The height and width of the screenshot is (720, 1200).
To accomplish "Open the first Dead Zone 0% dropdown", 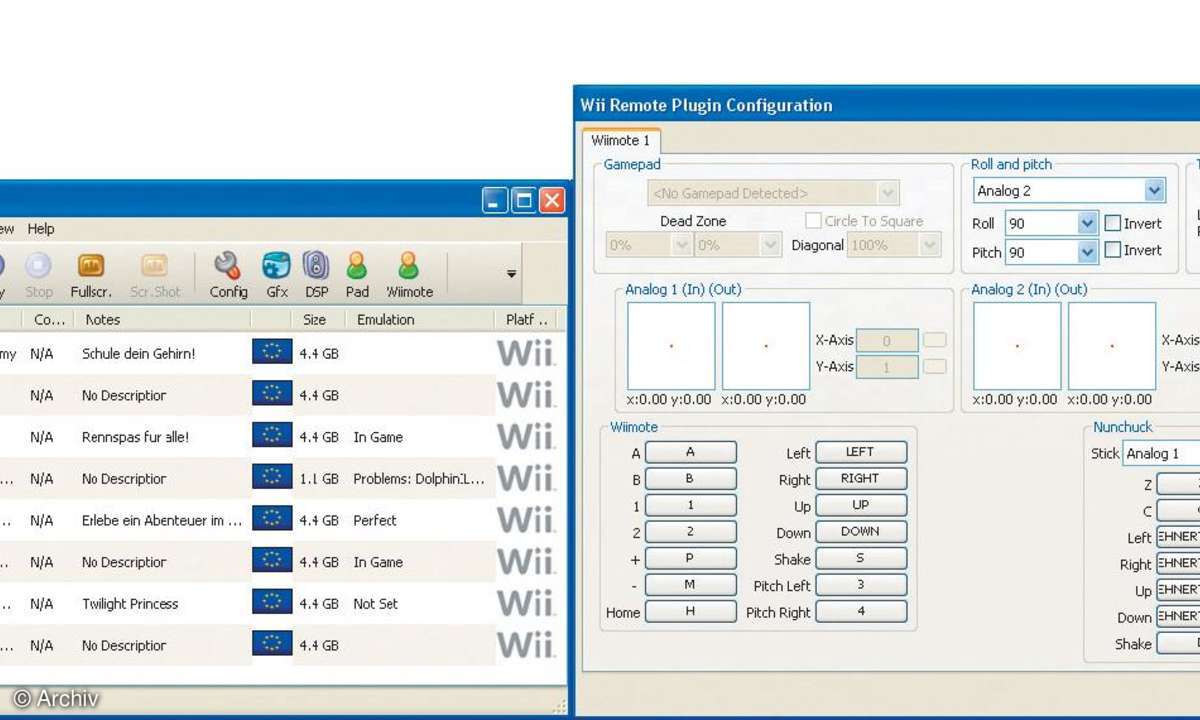I will (649, 245).
